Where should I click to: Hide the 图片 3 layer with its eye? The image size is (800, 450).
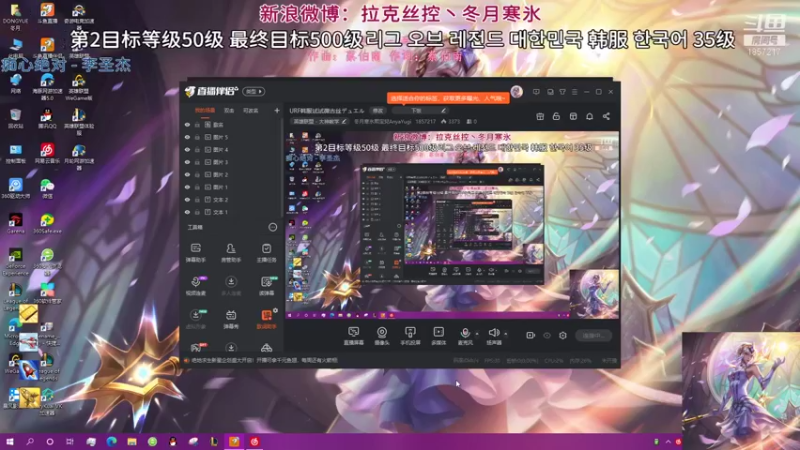coord(187,162)
